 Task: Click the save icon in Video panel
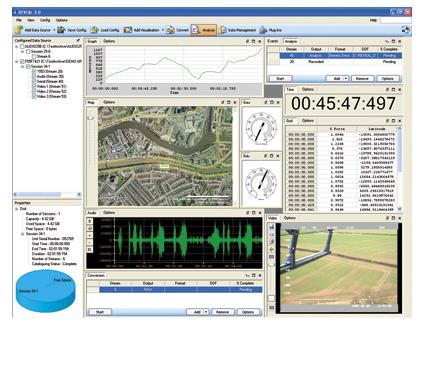click(x=272, y=227)
